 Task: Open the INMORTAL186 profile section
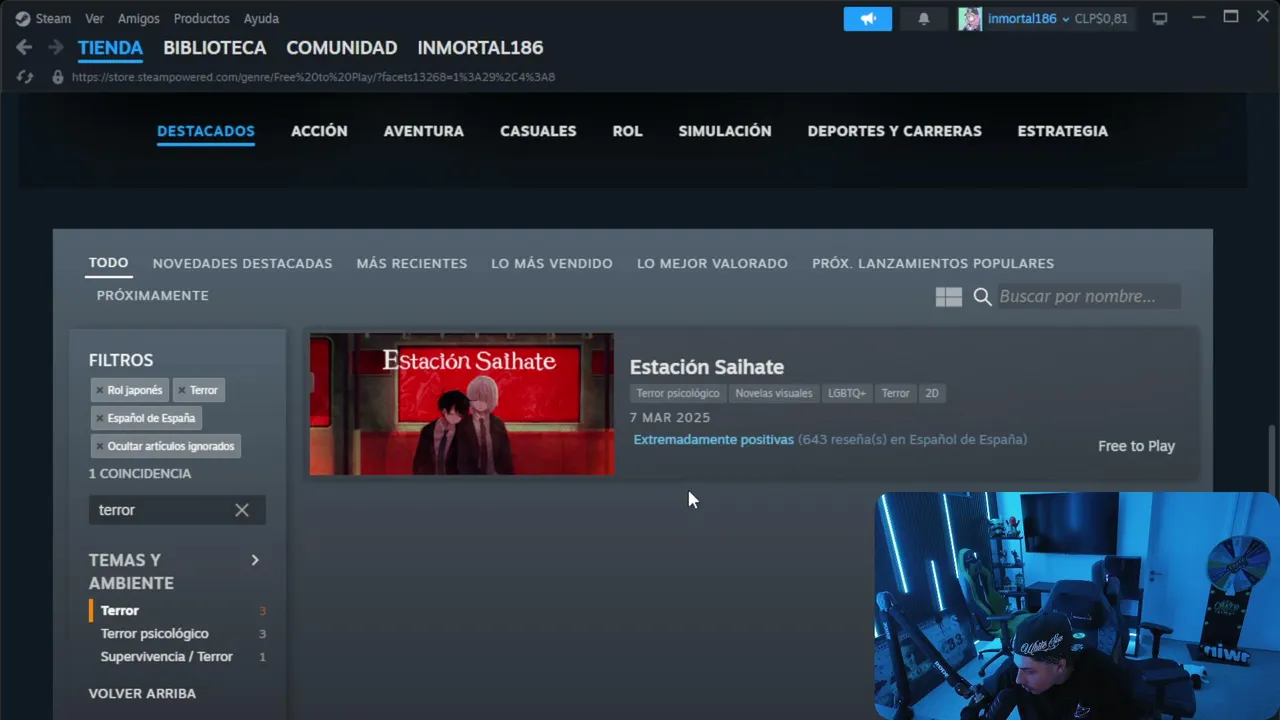[480, 48]
